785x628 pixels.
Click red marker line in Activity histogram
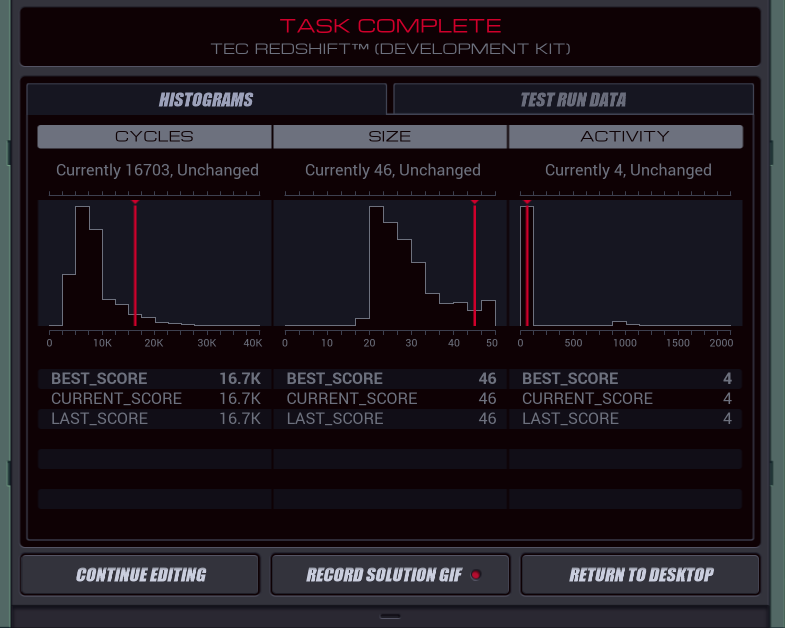527,263
